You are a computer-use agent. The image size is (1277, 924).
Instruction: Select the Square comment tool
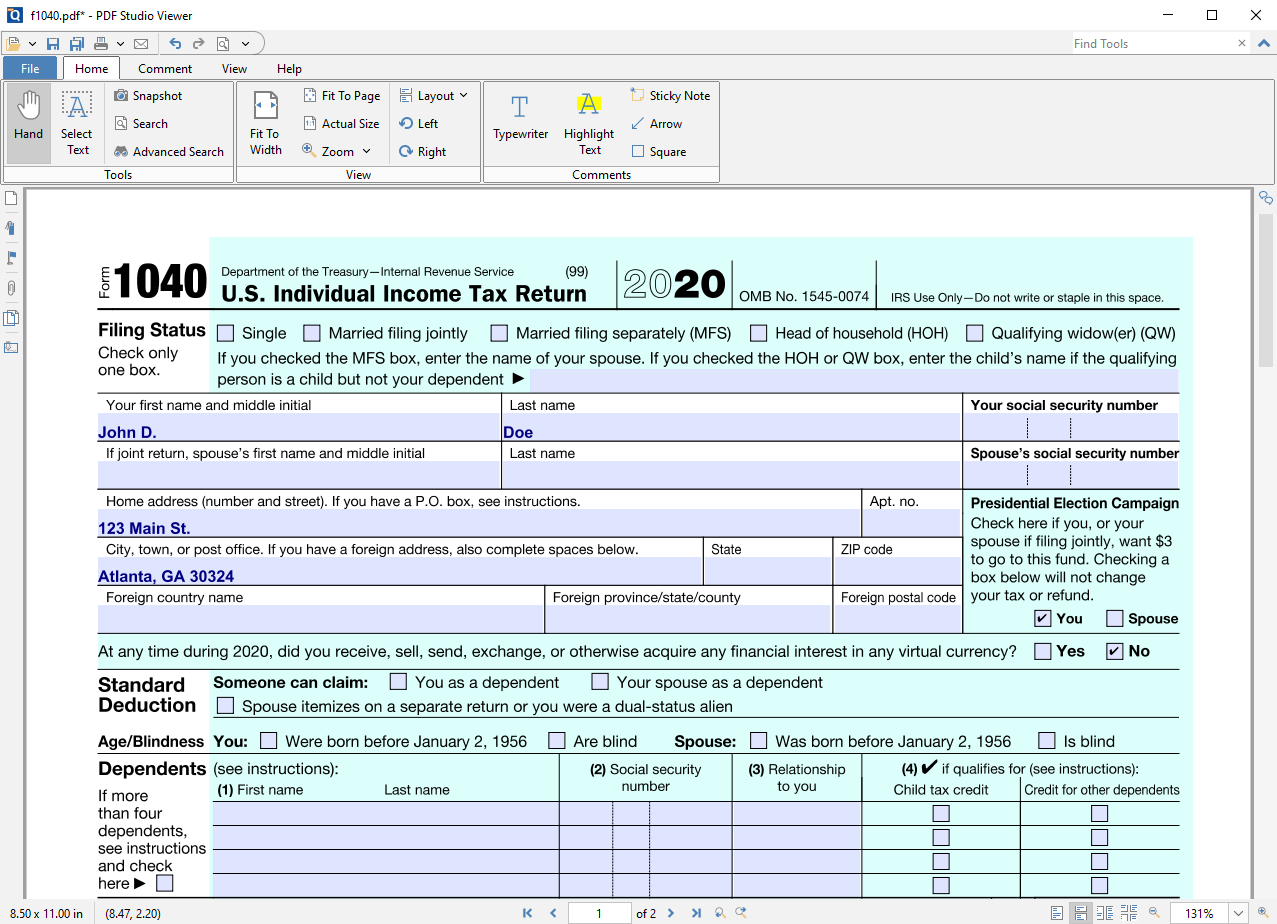point(660,151)
